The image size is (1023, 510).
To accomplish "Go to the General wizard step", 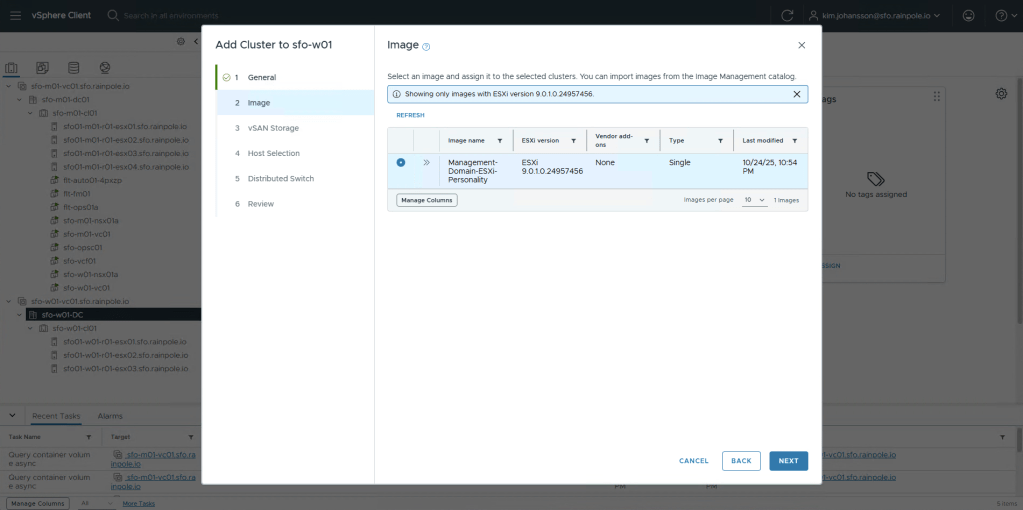I will (x=262, y=77).
